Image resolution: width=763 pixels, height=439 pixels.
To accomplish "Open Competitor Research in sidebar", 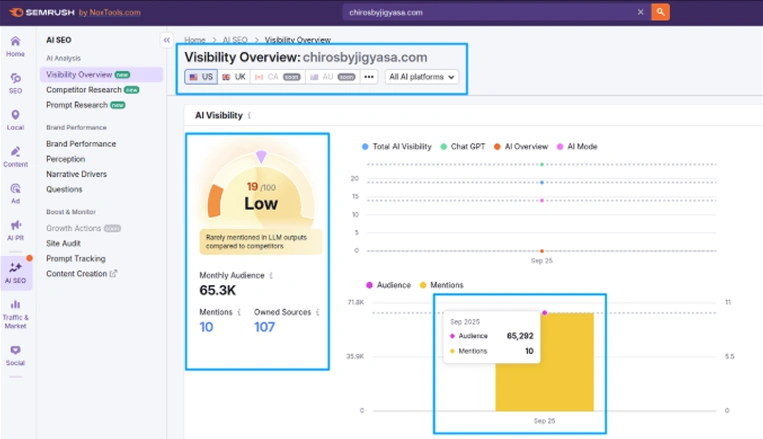I will coord(92,90).
